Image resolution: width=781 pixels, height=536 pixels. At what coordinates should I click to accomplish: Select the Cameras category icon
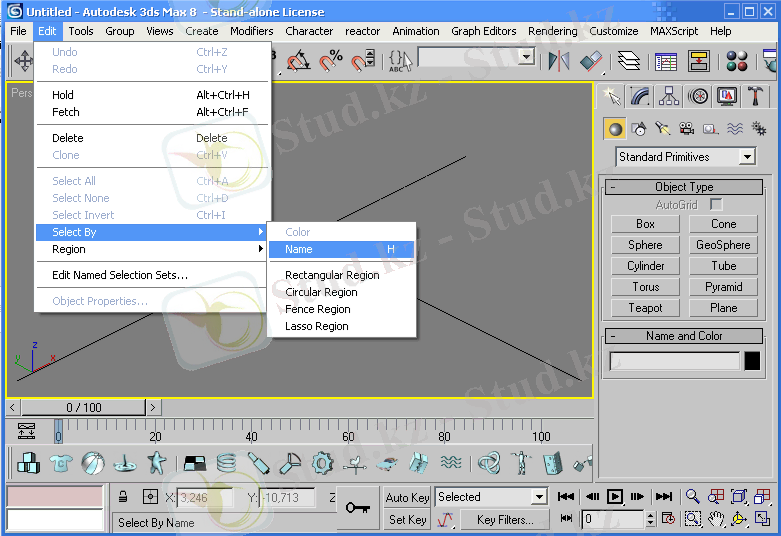pos(686,128)
